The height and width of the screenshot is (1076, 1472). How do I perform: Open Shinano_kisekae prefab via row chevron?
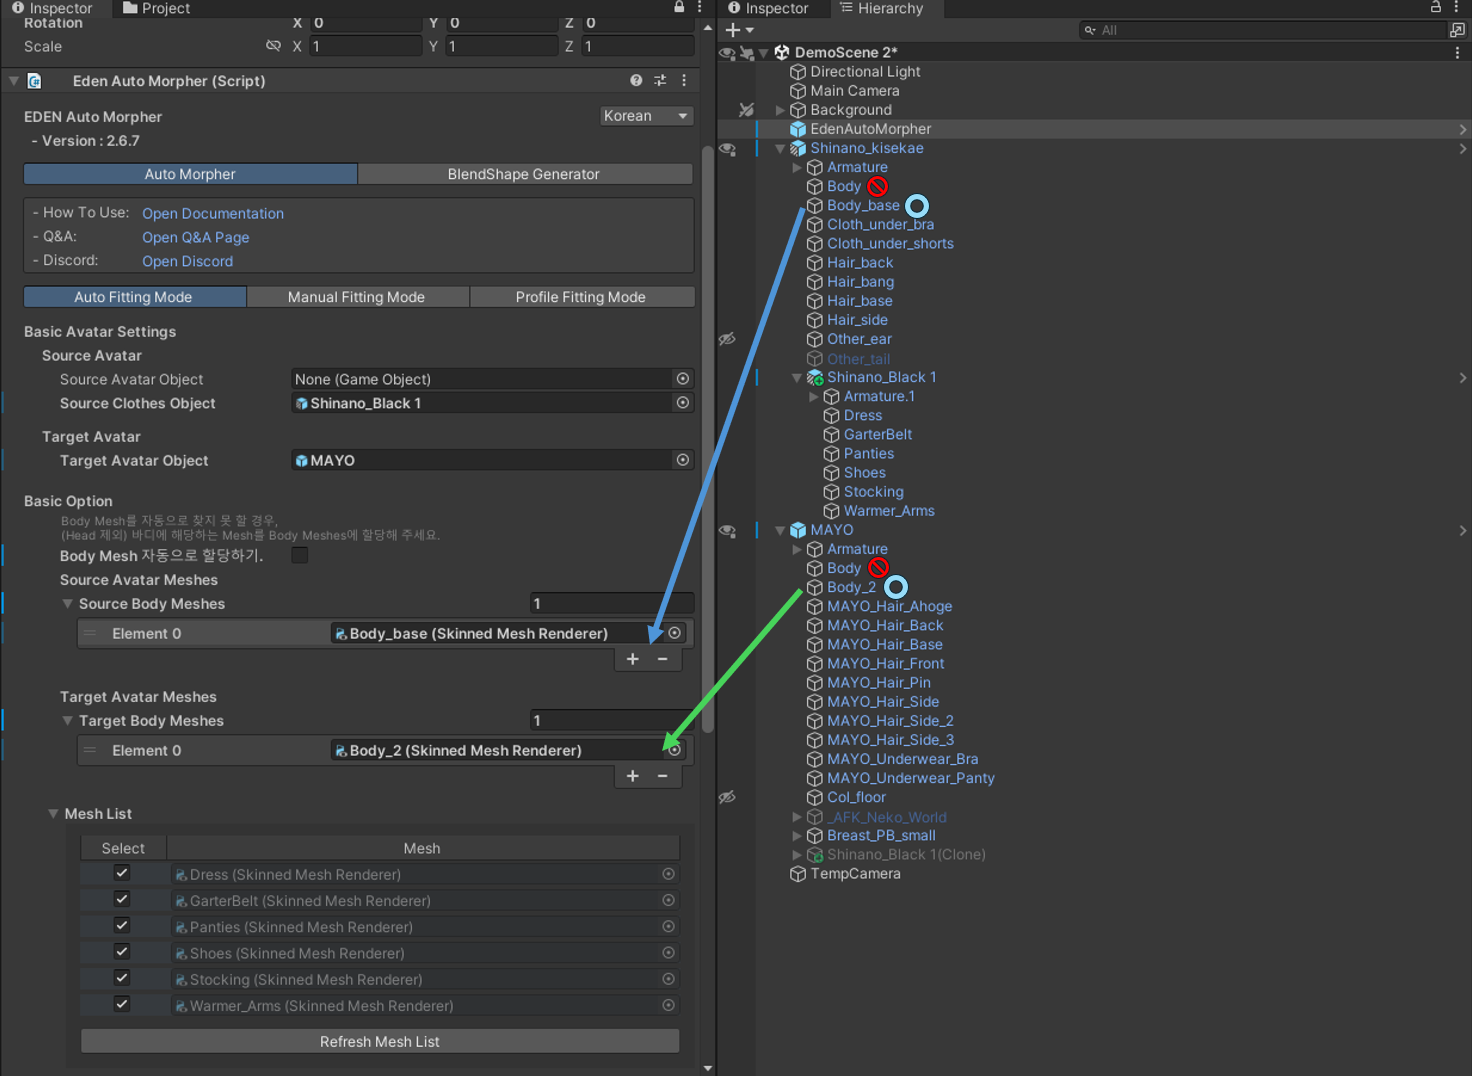coord(1463,148)
